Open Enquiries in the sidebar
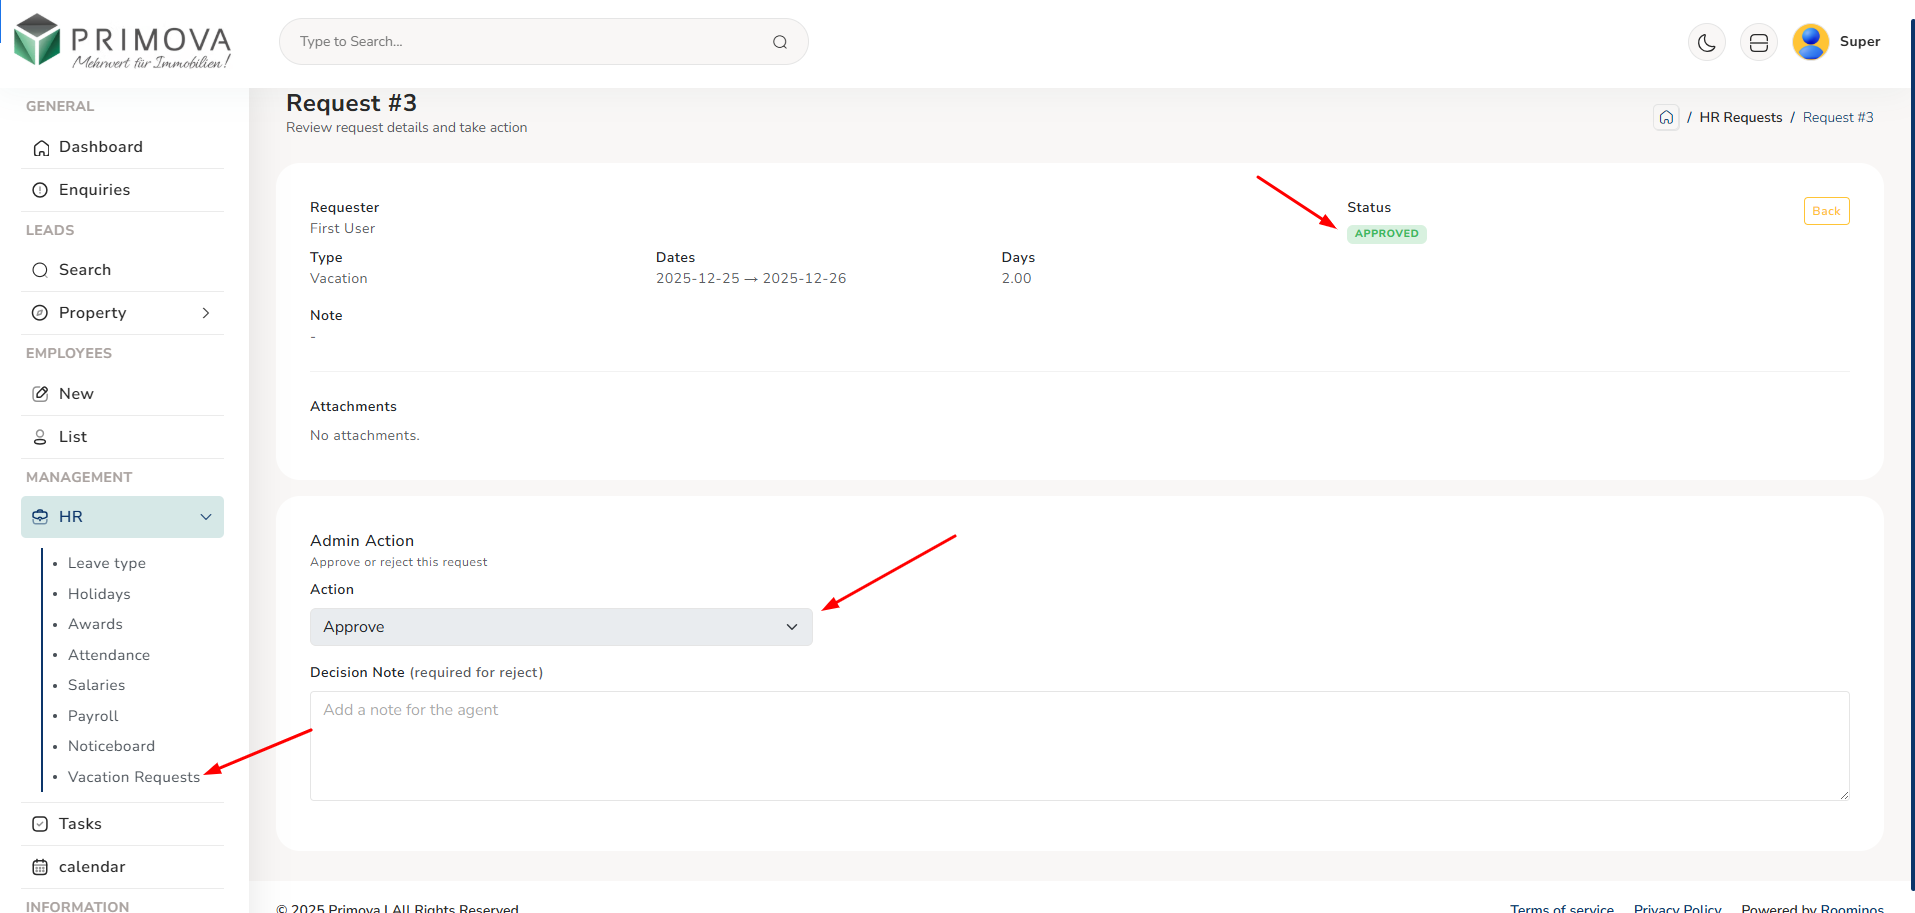1915x913 pixels. point(94,190)
